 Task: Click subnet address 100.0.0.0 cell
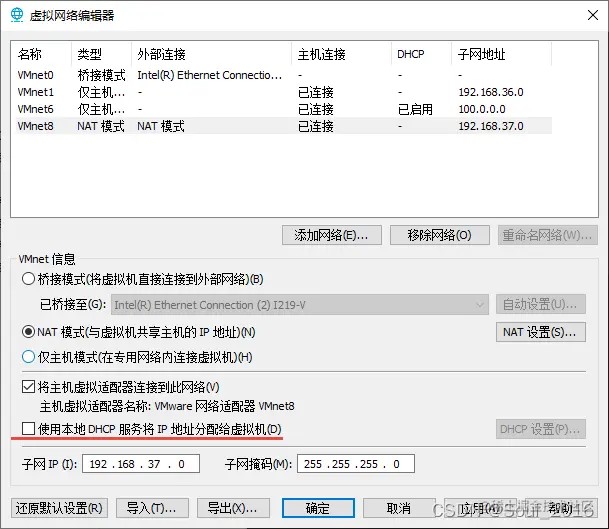[x=482, y=109]
